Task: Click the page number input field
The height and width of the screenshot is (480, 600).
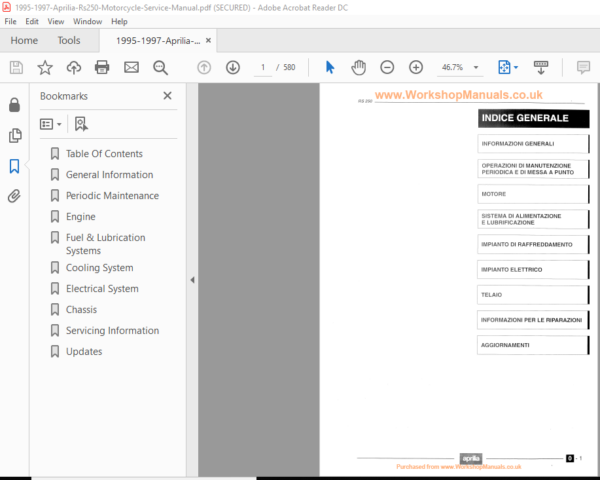Action: click(263, 68)
